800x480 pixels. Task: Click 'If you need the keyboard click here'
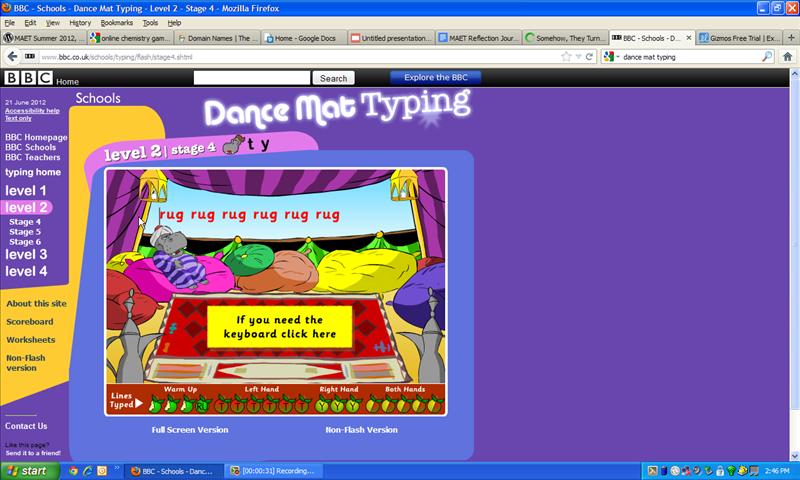(280, 326)
